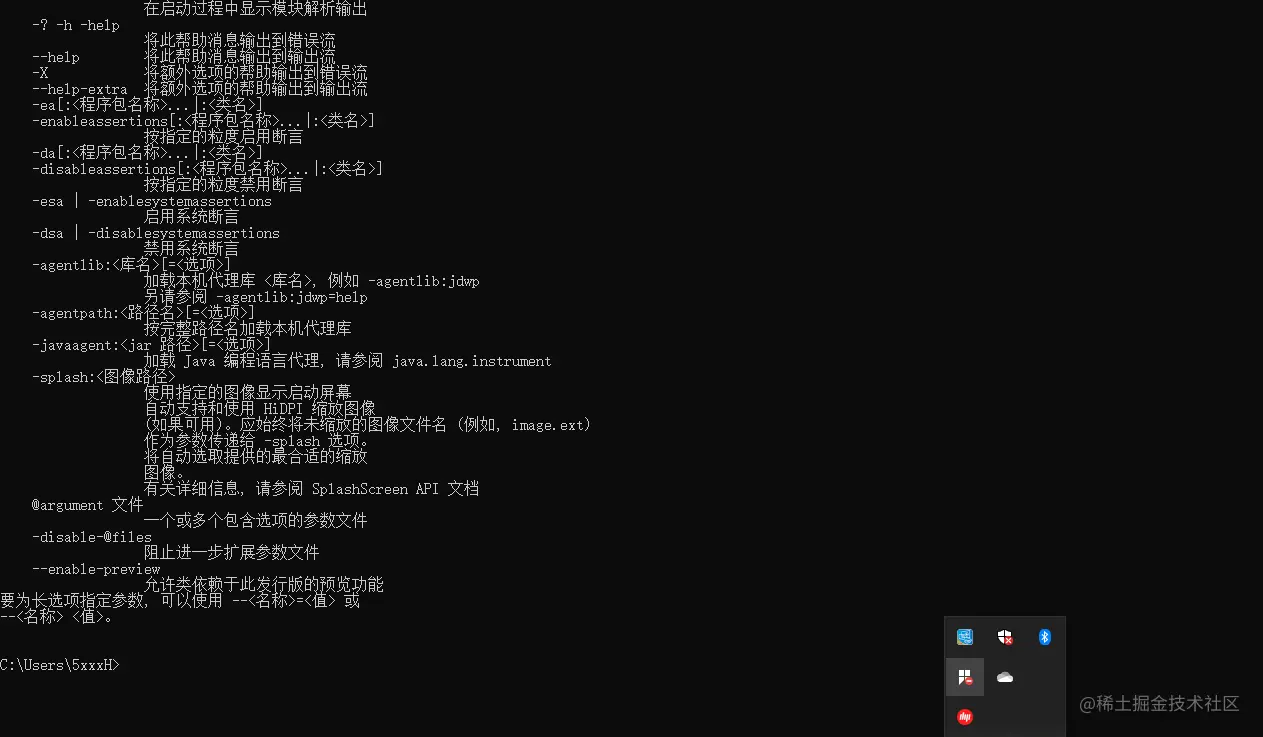Click the text "按指定的粒度启用断言"
1263x737 pixels.
pyautogui.click(x=223, y=137)
